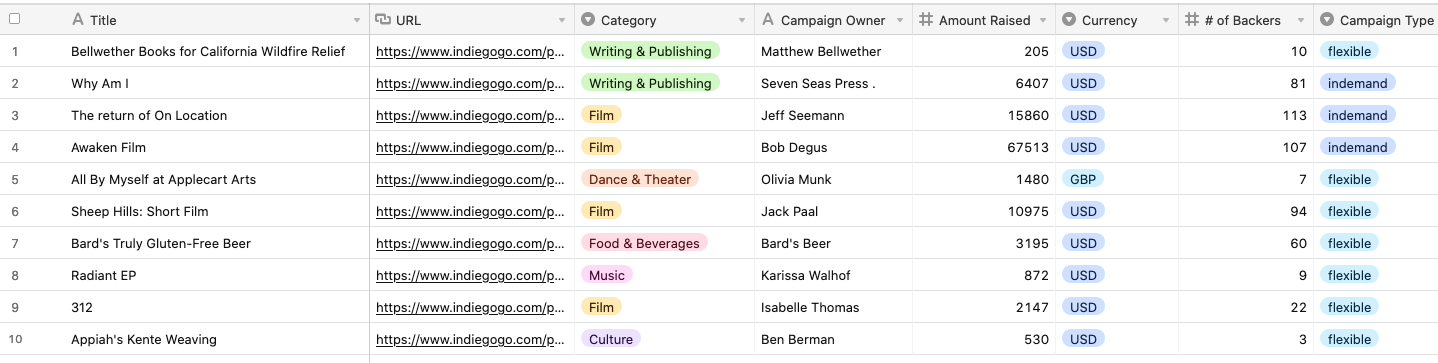Click Writing & Publishing tag in Why Am I row
This screenshot has width=1438, height=363.
[x=650, y=83]
